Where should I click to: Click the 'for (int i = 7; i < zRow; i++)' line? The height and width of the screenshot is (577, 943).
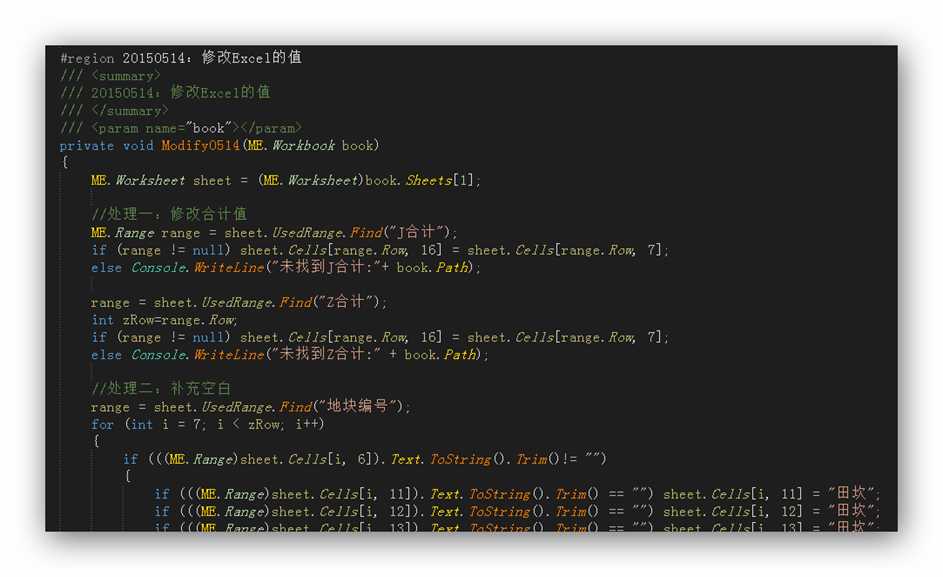click(208, 424)
